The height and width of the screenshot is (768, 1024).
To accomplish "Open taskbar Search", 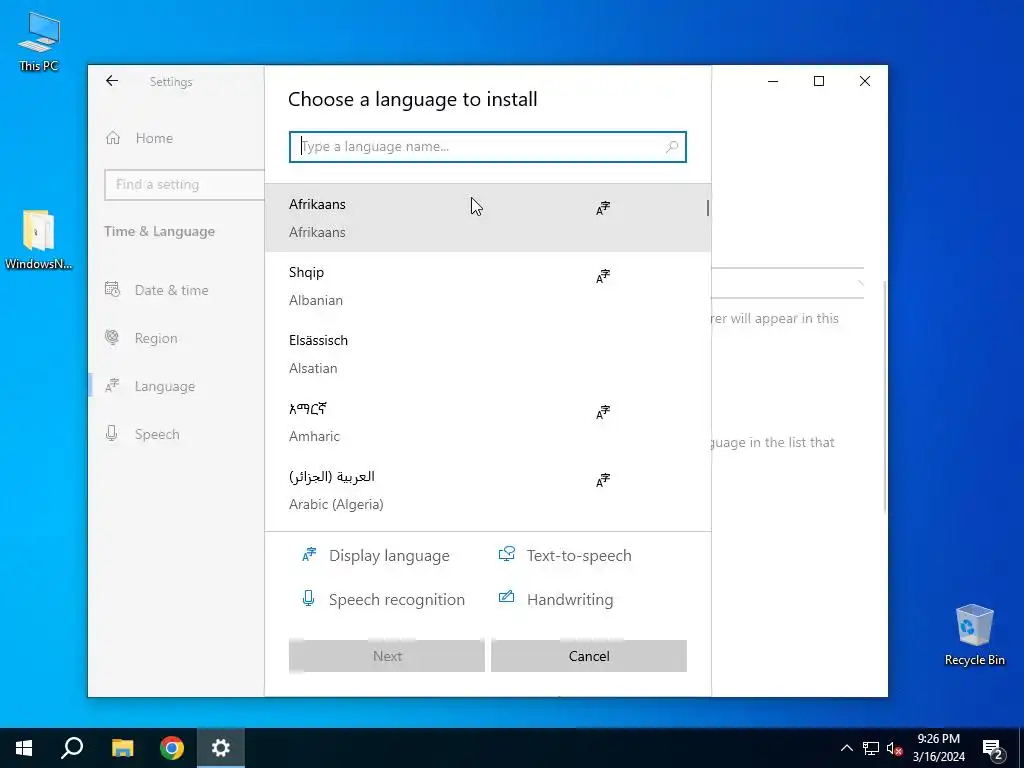I will (x=72, y=748).
